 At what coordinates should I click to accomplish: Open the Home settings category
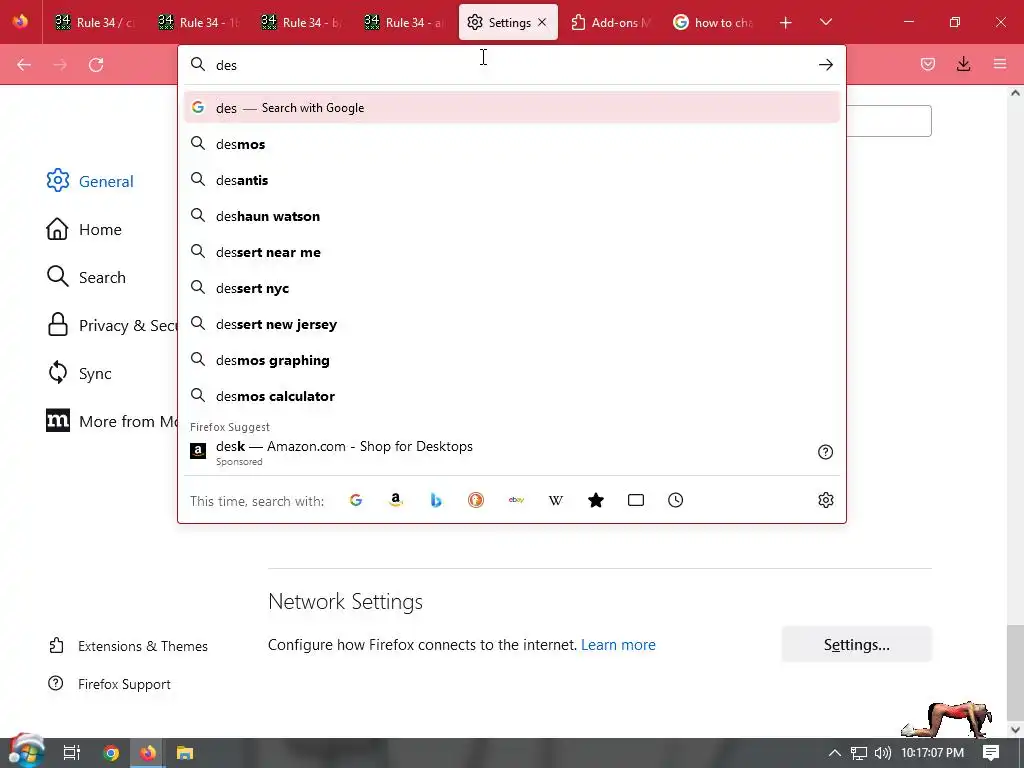coord(84,229)
